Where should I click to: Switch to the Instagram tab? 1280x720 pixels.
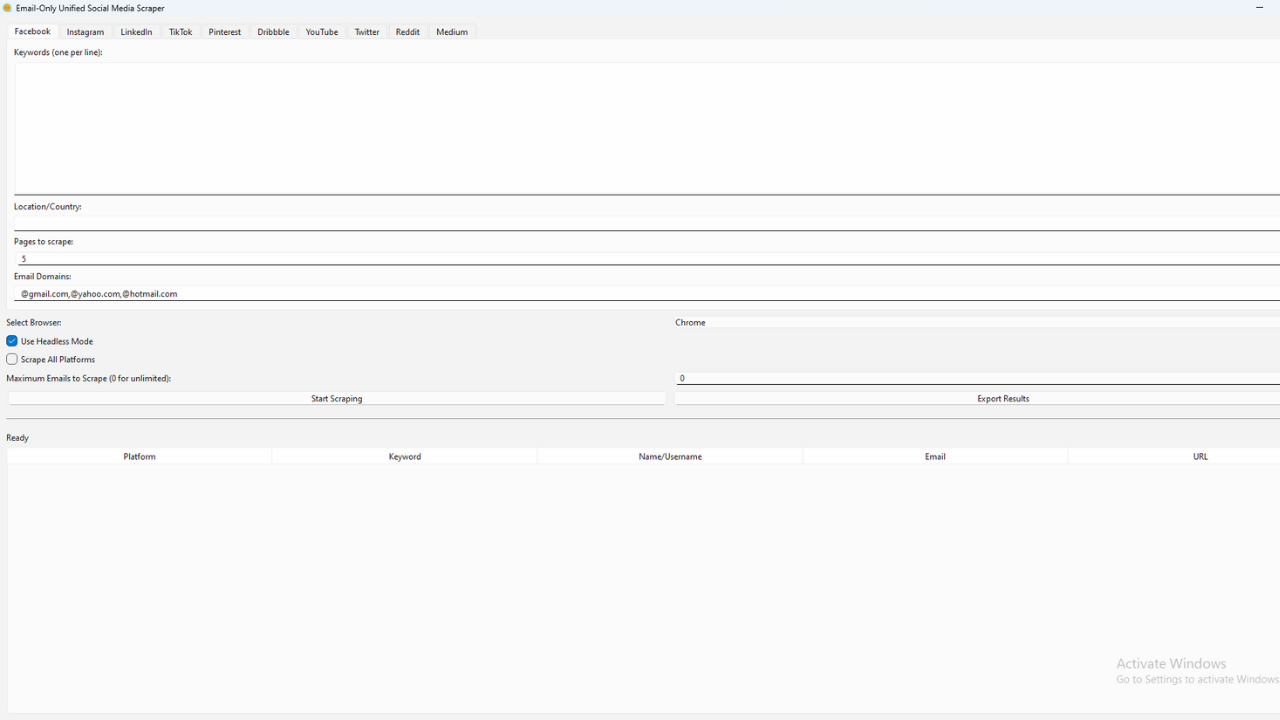click(x=85, y=31)
